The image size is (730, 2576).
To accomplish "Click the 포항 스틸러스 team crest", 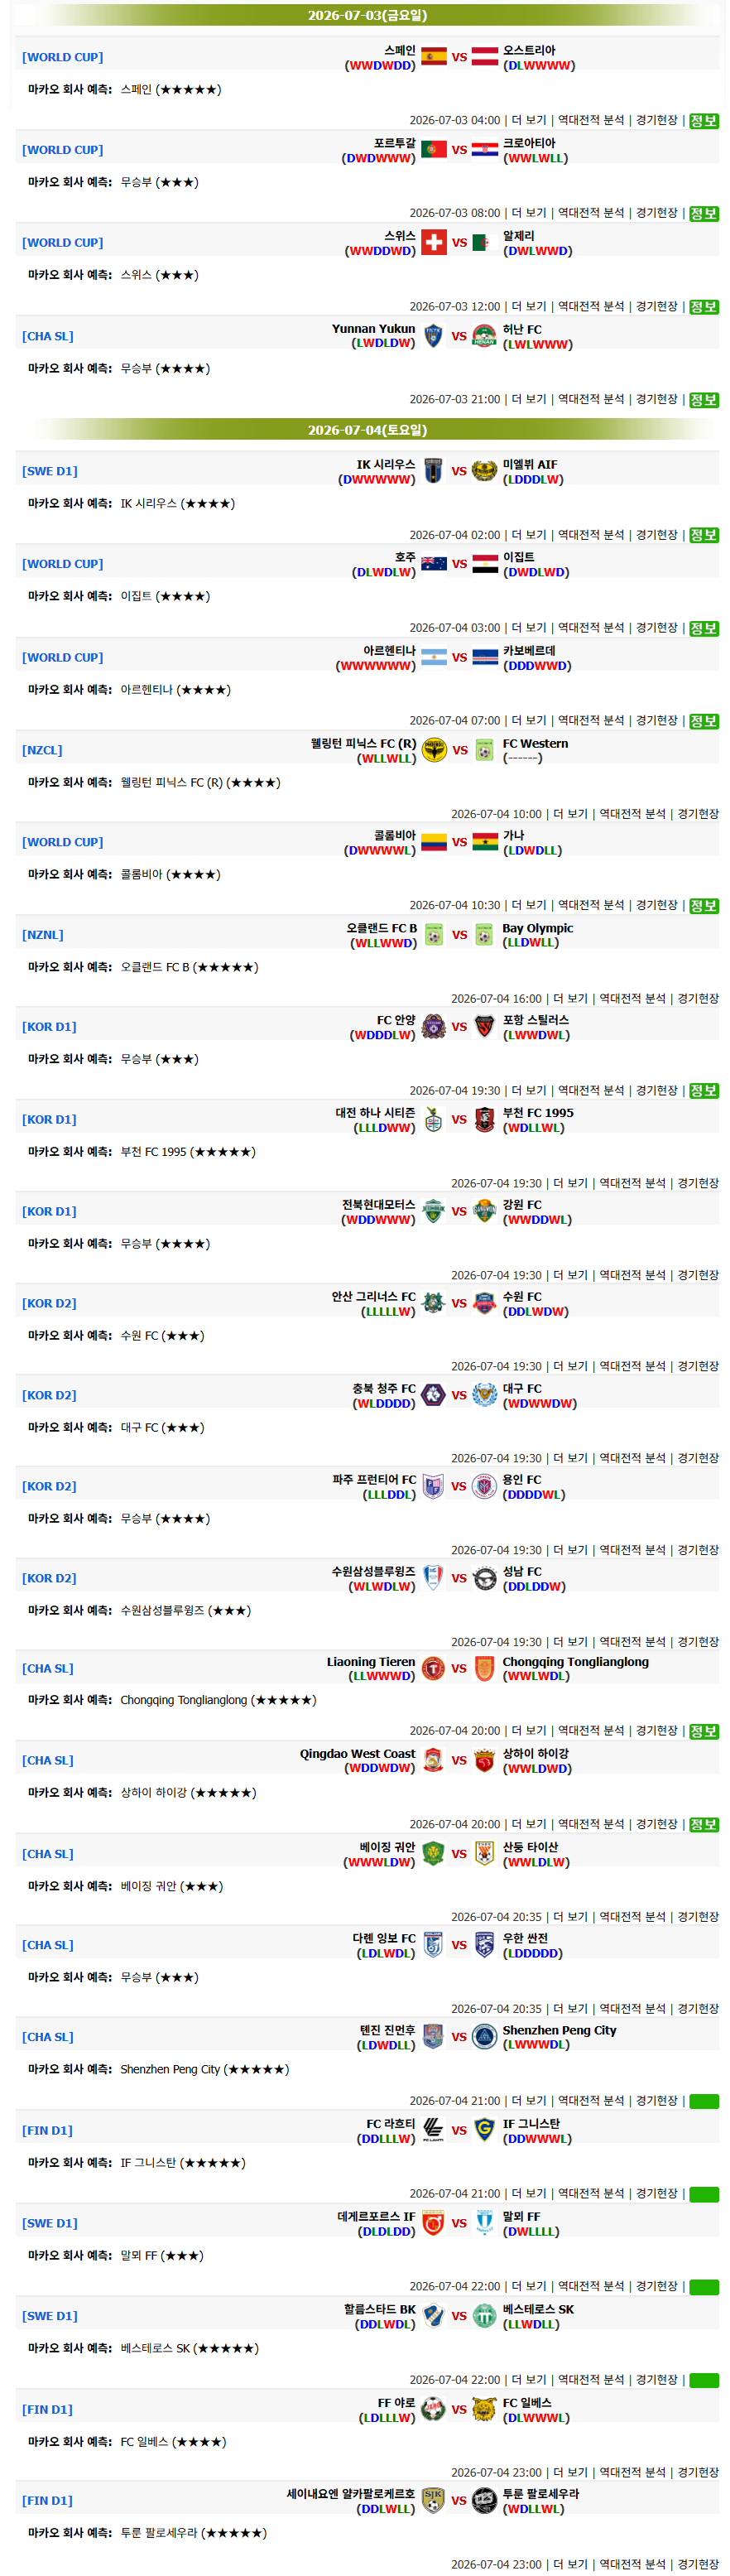I will pyautogui.click(x=485, y=1027).
